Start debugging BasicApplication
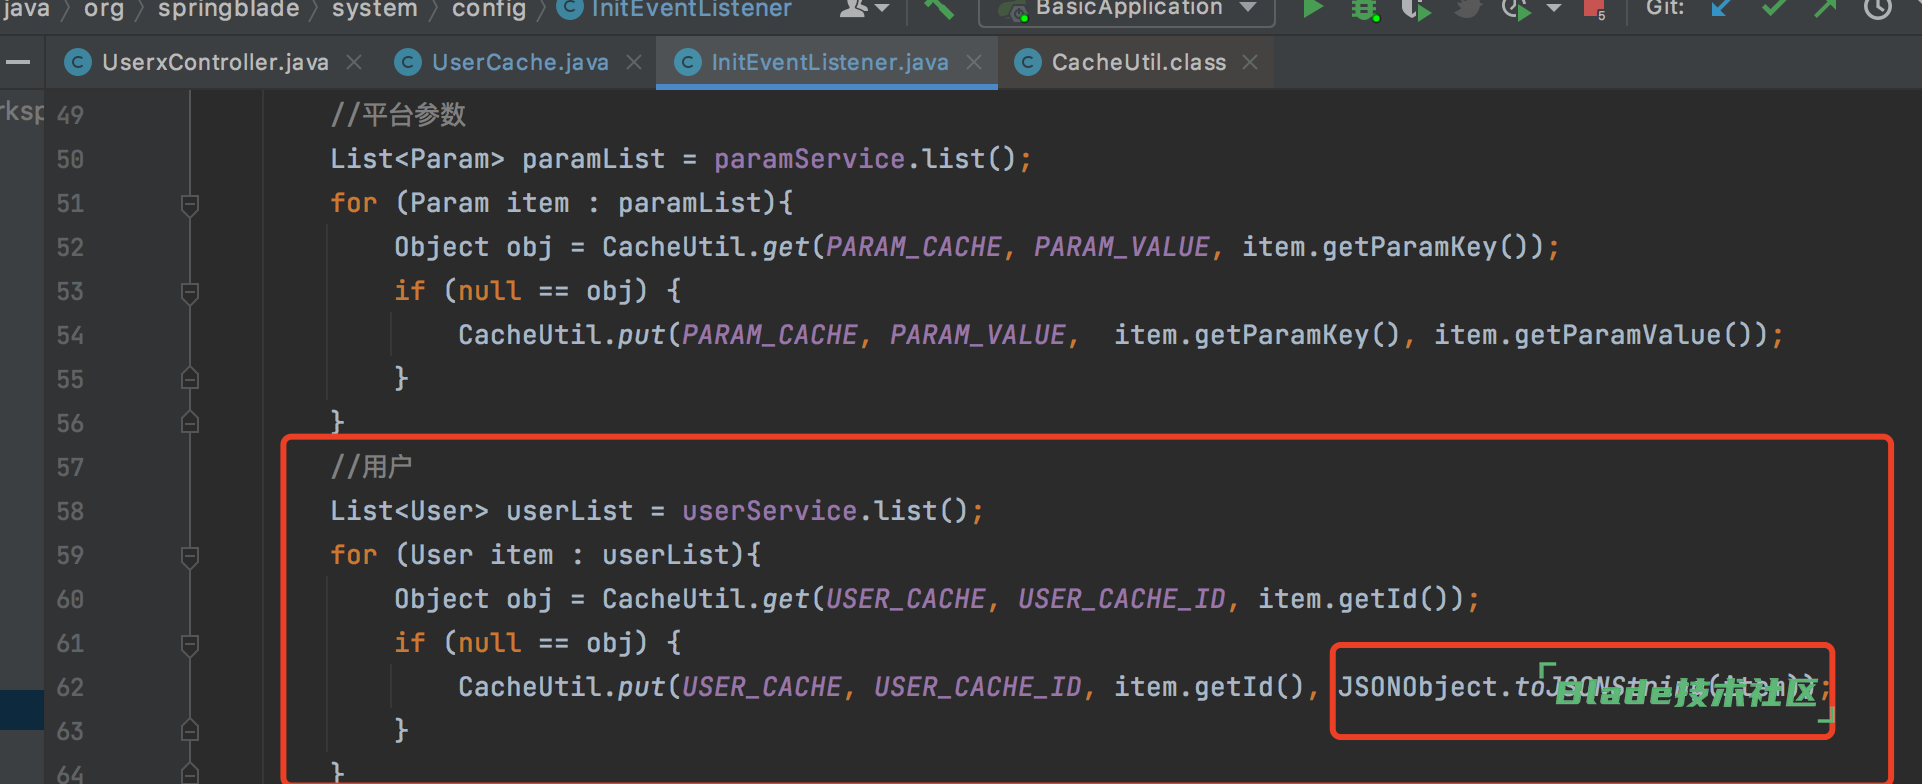 (1364, 9)
